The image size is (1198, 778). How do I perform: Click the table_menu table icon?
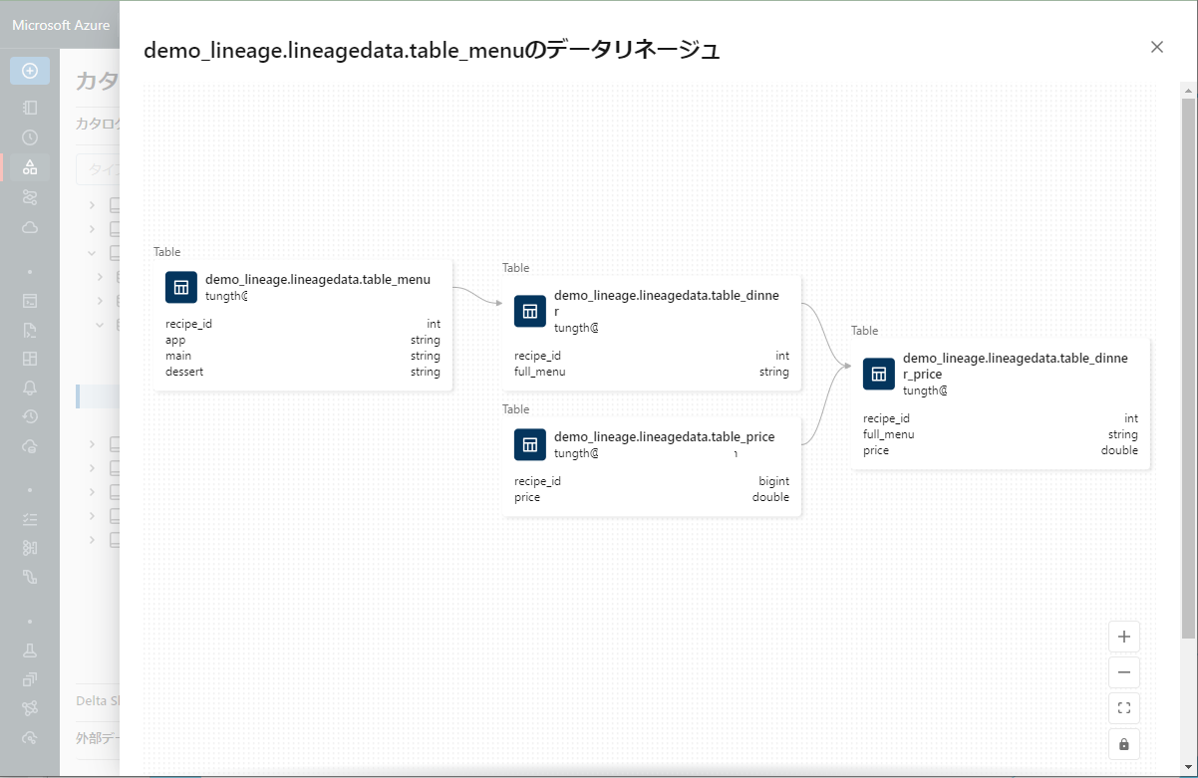[181, 287]
